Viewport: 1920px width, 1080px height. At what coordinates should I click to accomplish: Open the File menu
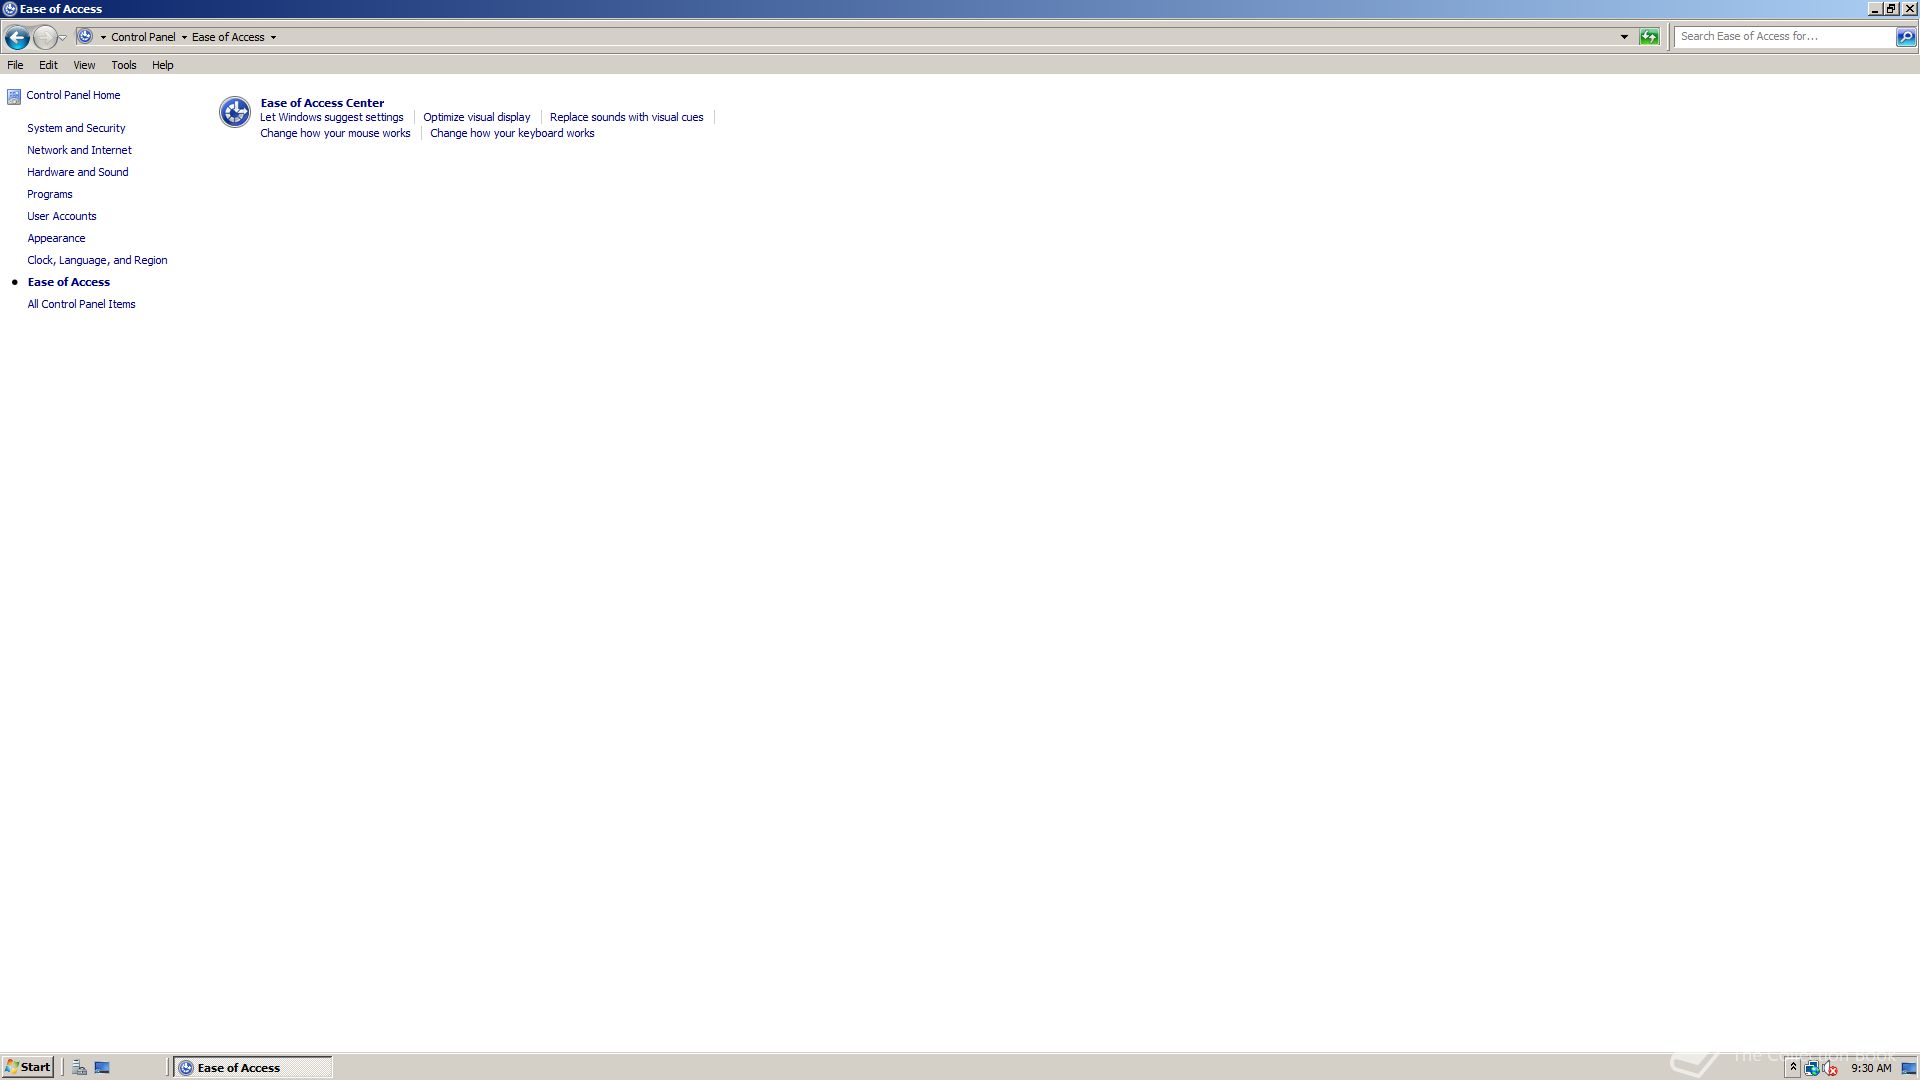(x=15, y=65)
